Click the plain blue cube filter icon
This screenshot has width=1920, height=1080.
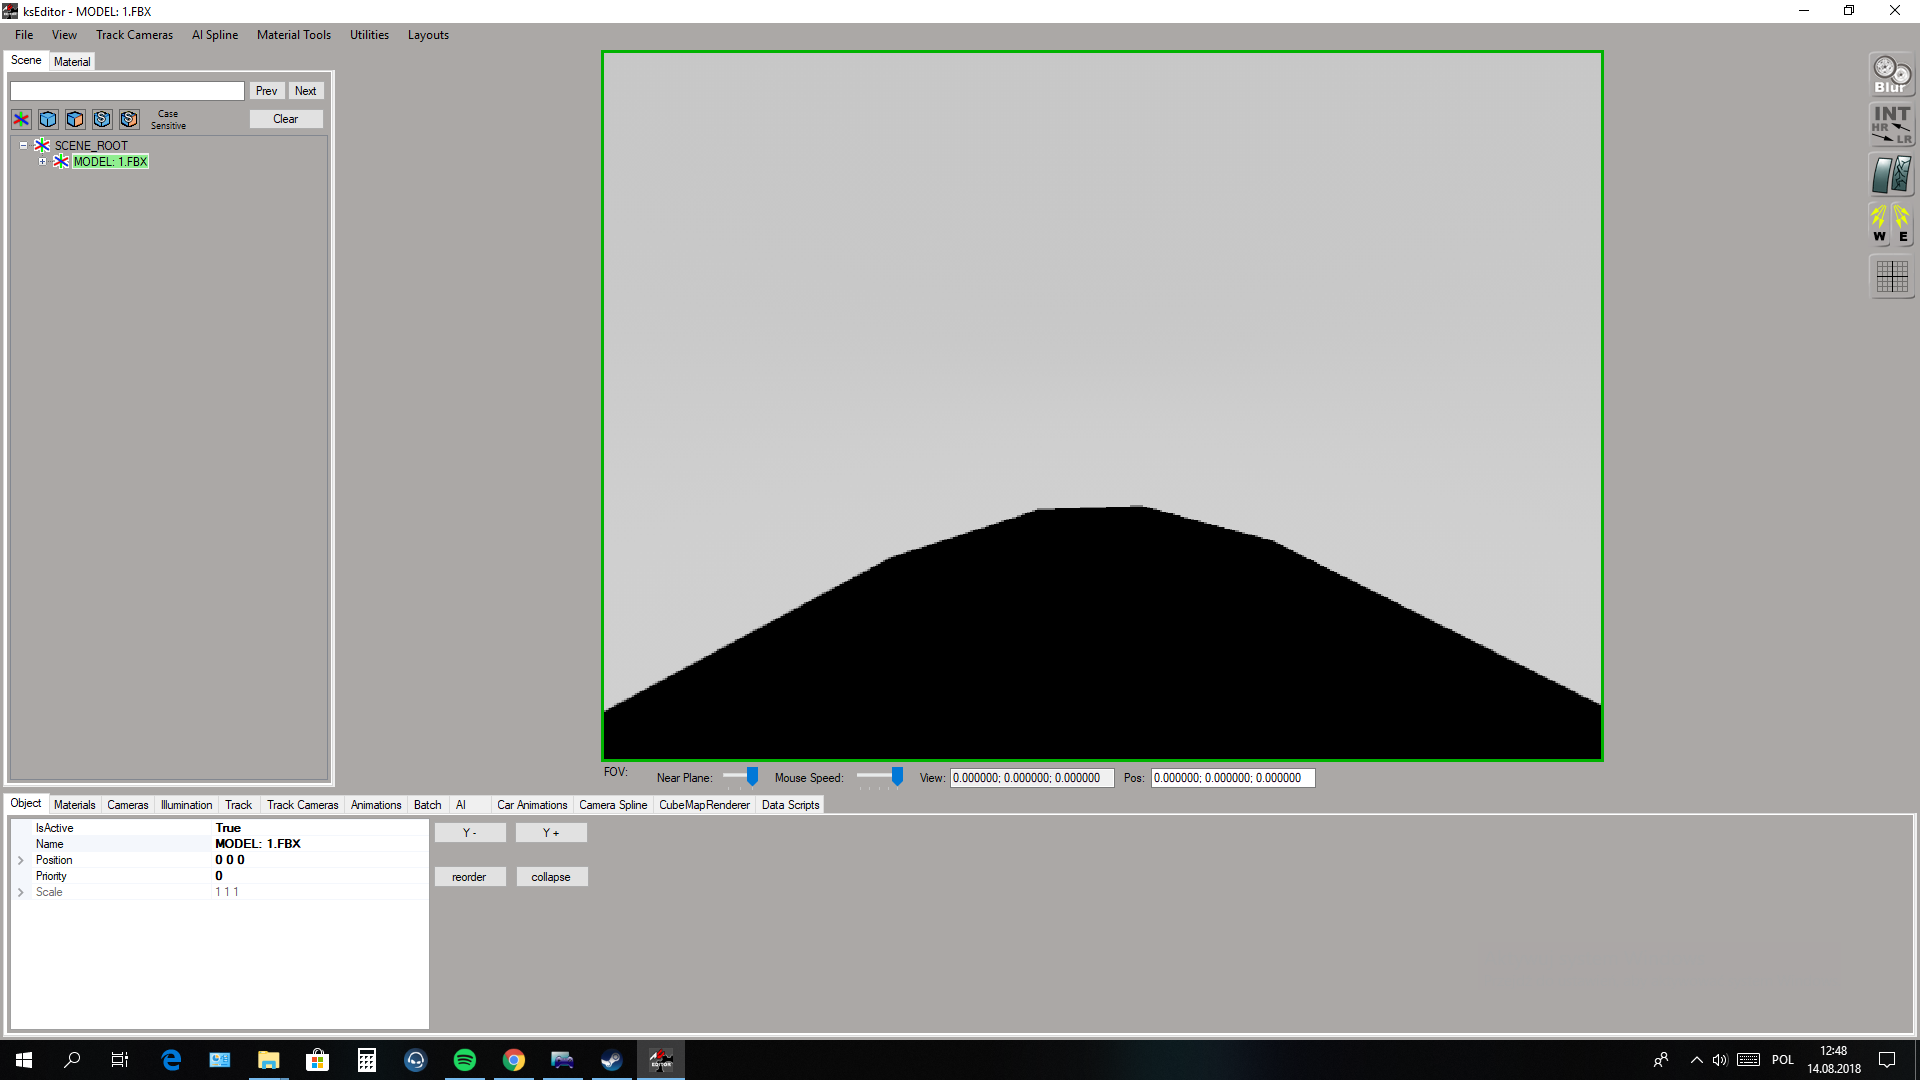[x=48, y=119]
